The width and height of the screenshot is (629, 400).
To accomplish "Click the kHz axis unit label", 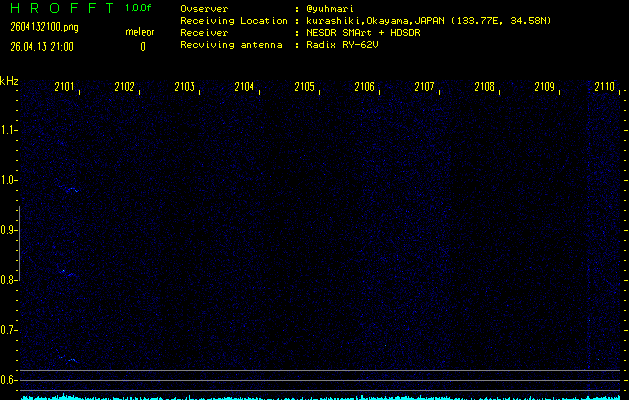I will pos(9,81).
